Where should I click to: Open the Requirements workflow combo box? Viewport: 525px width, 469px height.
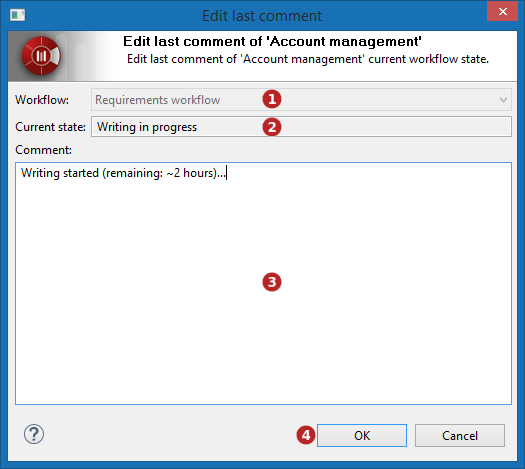click(301, 100)
